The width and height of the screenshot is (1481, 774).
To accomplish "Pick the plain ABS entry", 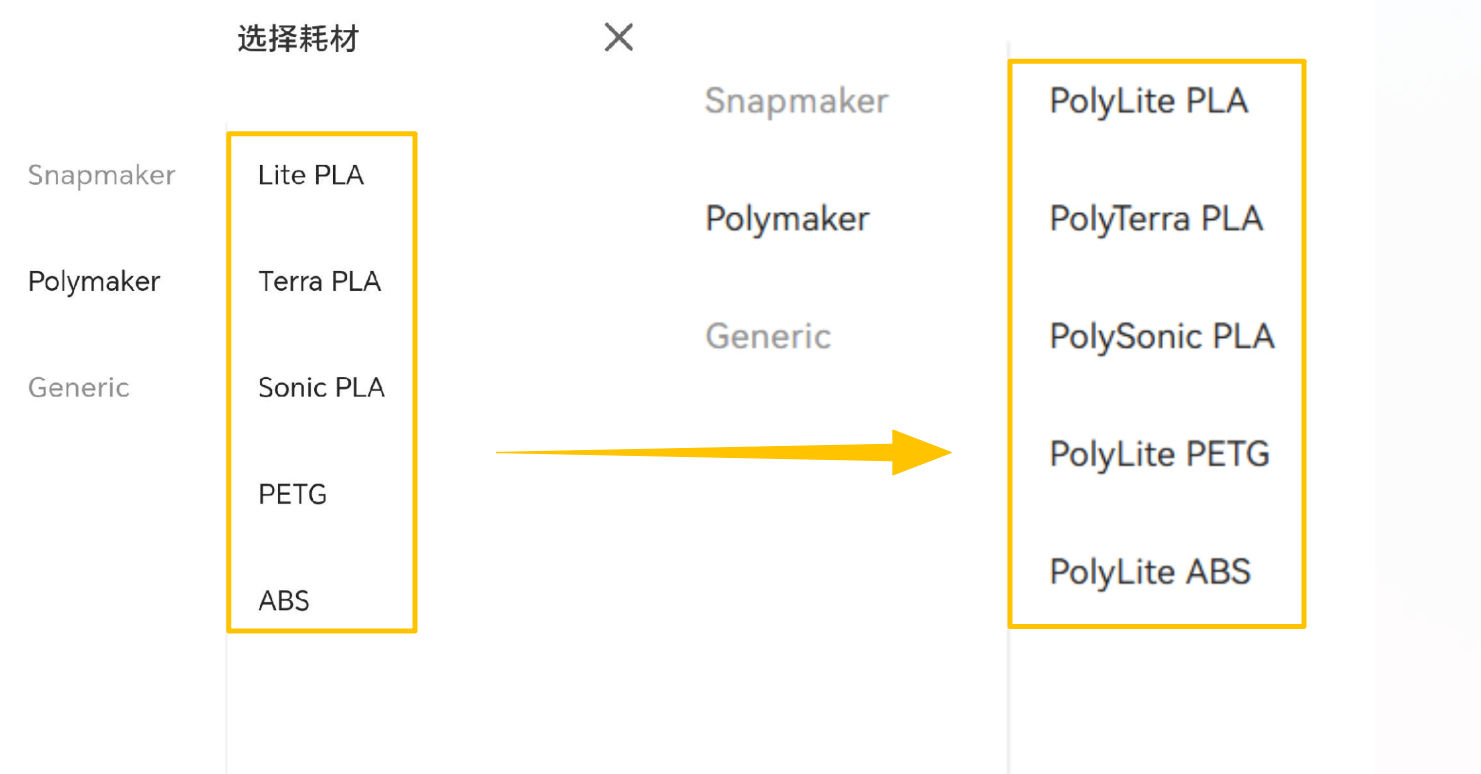I will 284,600.
